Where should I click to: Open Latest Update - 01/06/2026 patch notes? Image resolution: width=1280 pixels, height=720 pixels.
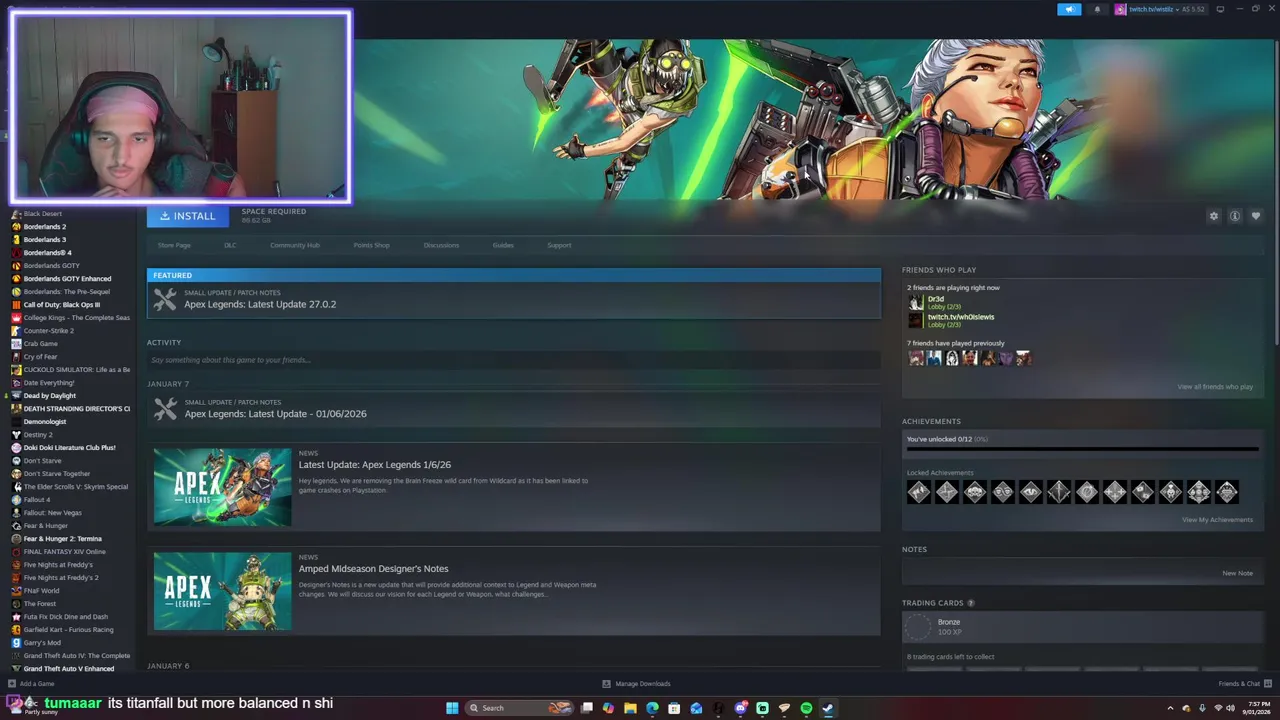pyautogui.click(x=514, y=409)
